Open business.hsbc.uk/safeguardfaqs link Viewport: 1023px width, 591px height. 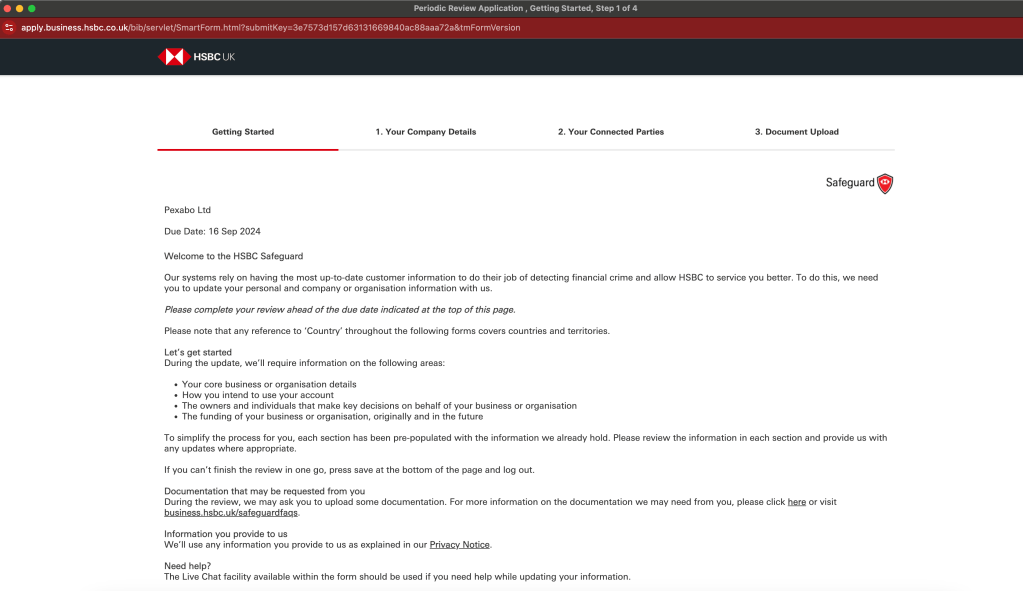(231, 513)
